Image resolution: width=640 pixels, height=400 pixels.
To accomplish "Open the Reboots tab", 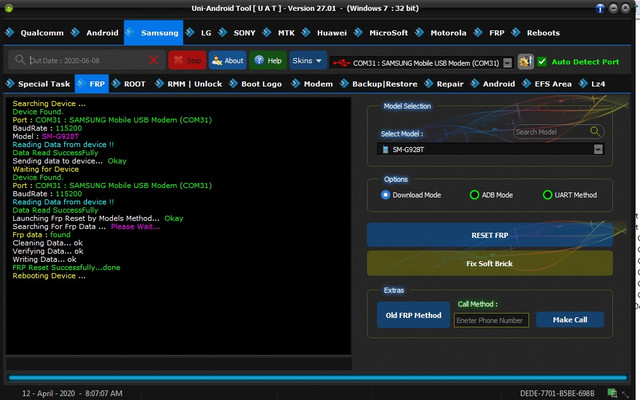I will [536, 33].
